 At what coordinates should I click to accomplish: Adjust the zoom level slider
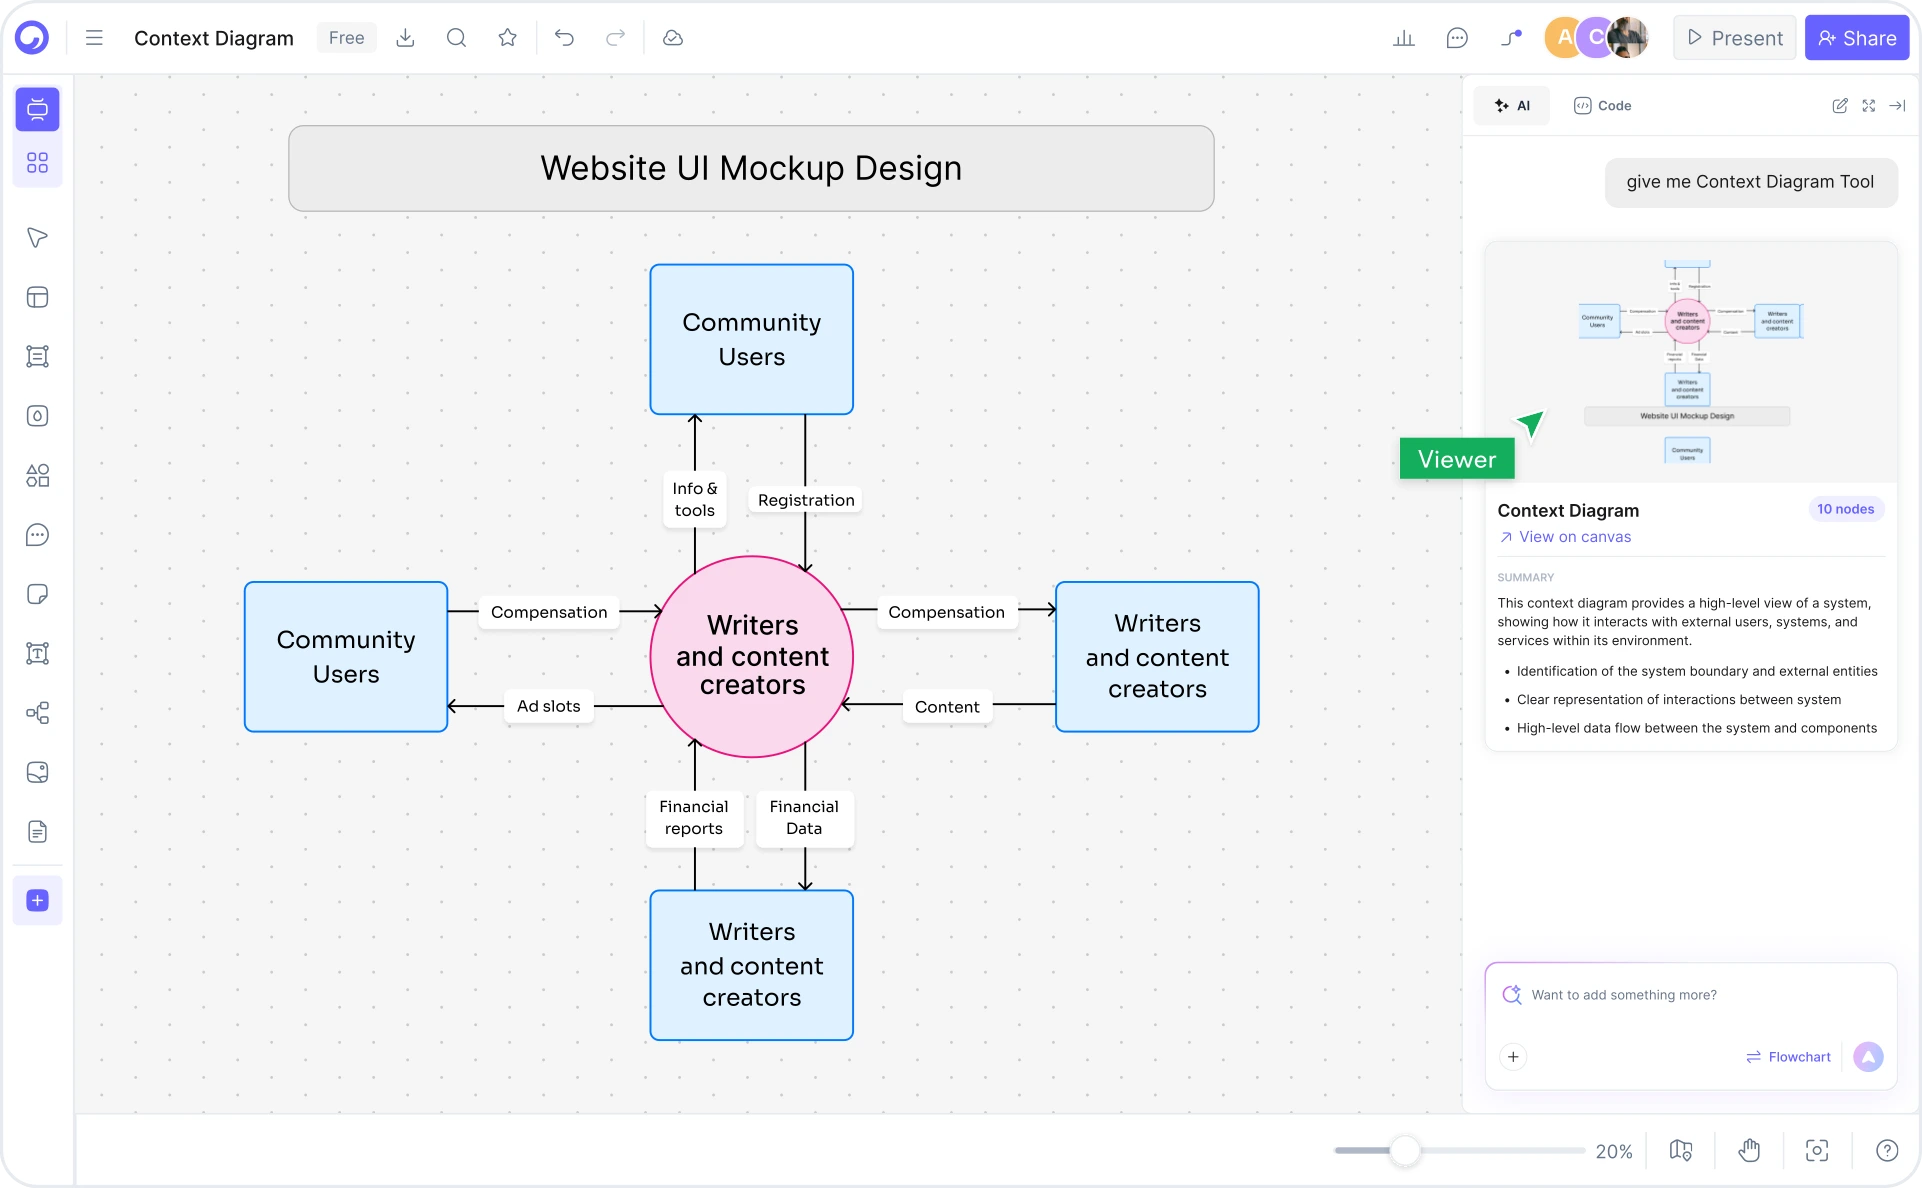pos(1406,1151)
